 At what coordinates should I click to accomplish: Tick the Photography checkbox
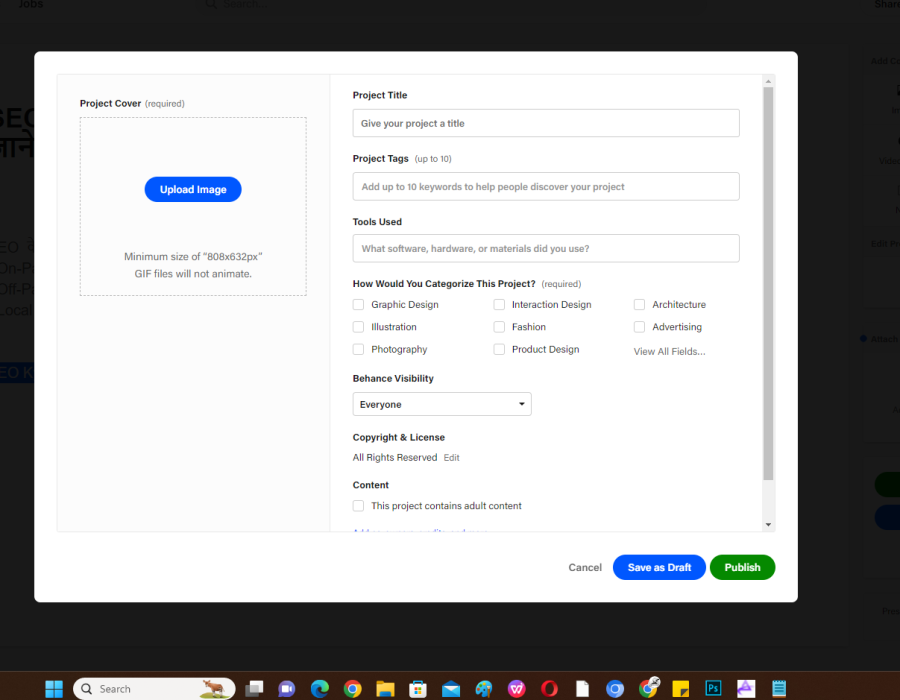pyautogui.click(x=359, y=350)
